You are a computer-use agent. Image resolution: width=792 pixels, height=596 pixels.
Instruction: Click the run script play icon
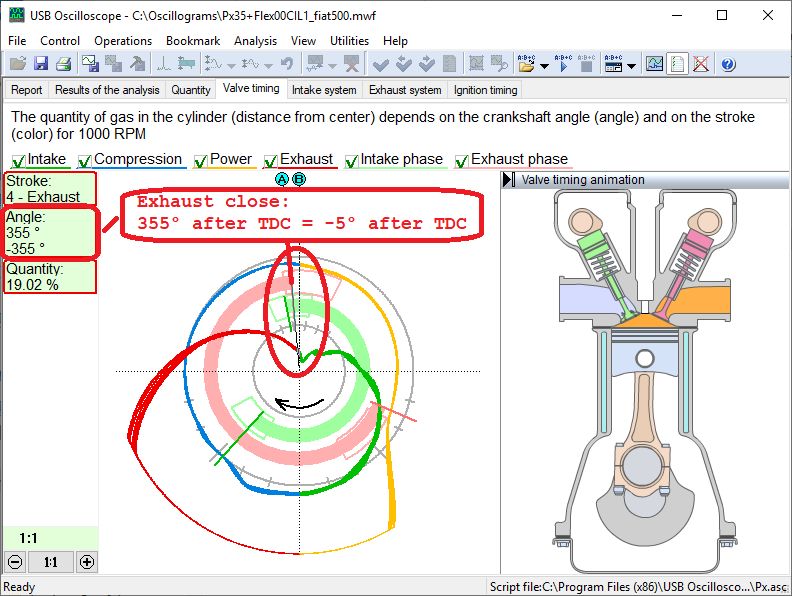(564, 64)
